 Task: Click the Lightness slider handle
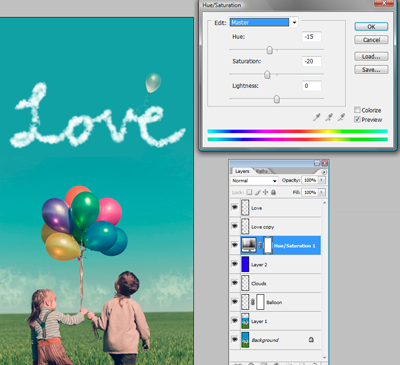coord(277,99)
